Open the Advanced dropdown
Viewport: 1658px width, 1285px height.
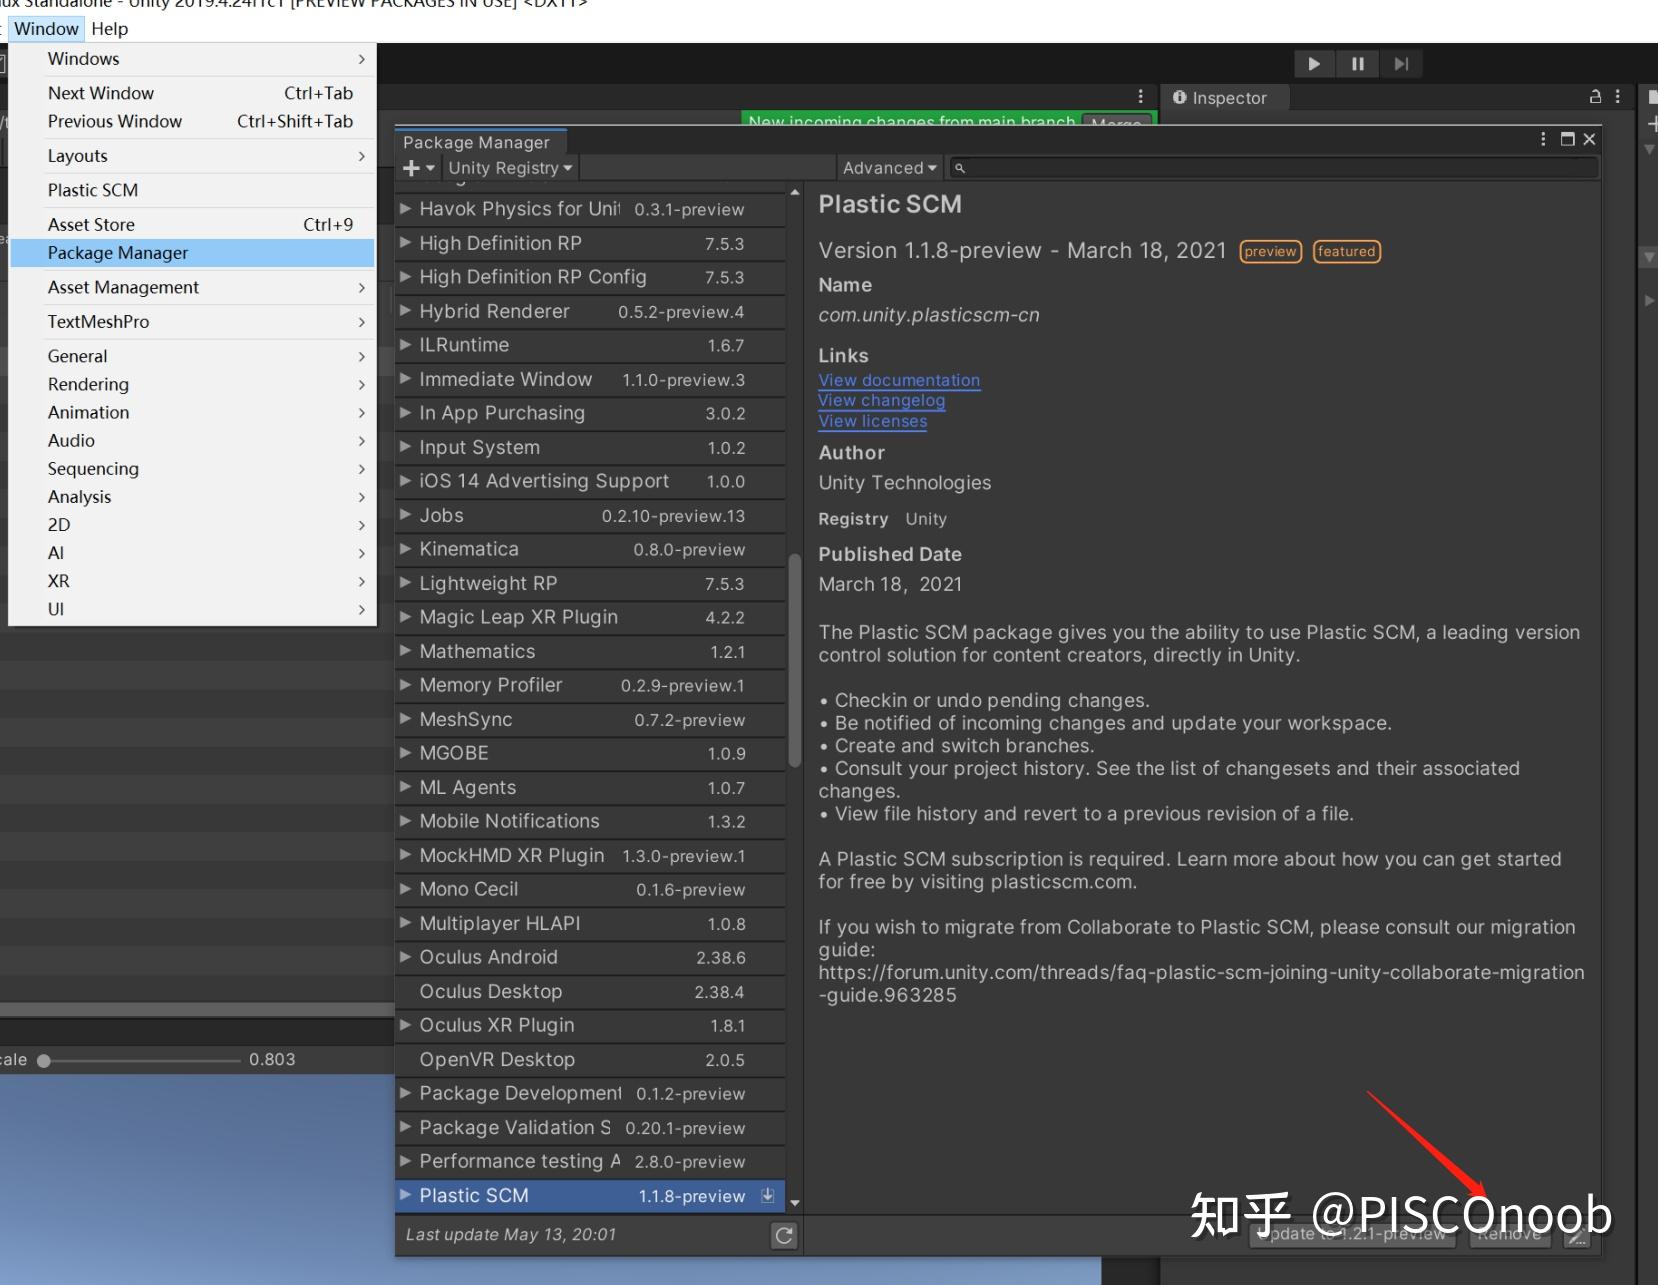(888, 167)
